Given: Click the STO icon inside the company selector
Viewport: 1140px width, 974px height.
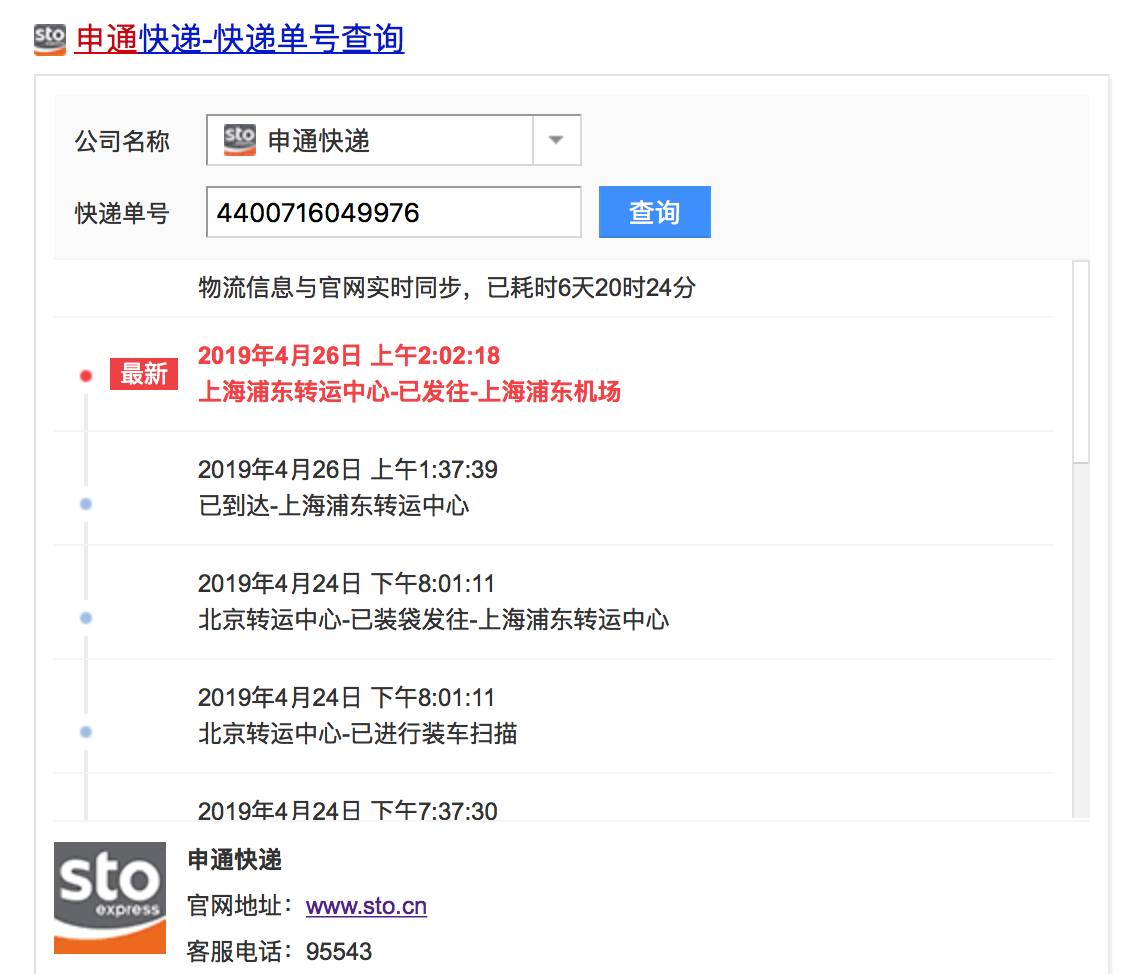Looking at the screenshot, I should click(240, 140).
